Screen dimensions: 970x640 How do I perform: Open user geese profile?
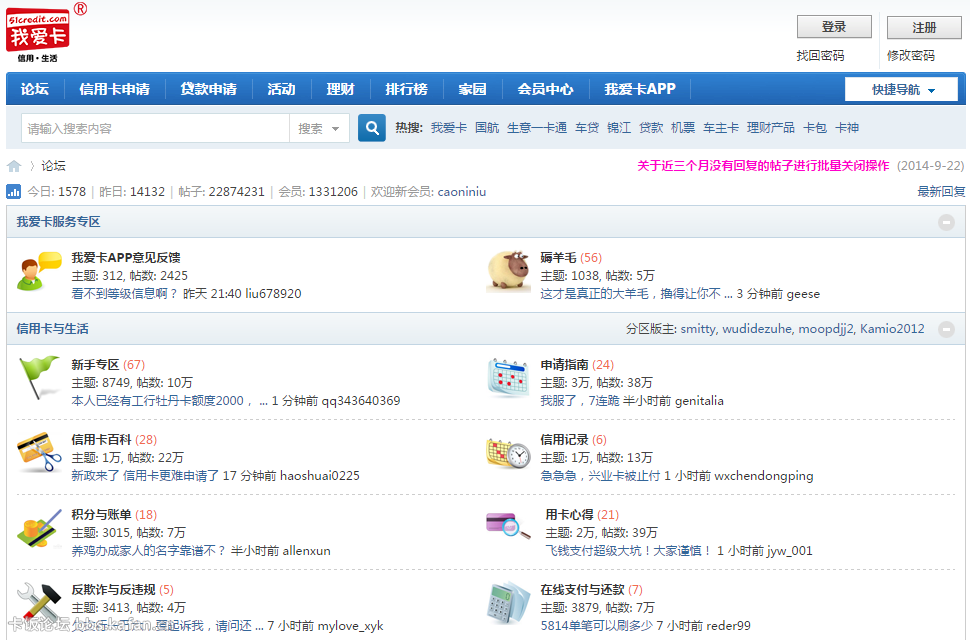(803, 294)
